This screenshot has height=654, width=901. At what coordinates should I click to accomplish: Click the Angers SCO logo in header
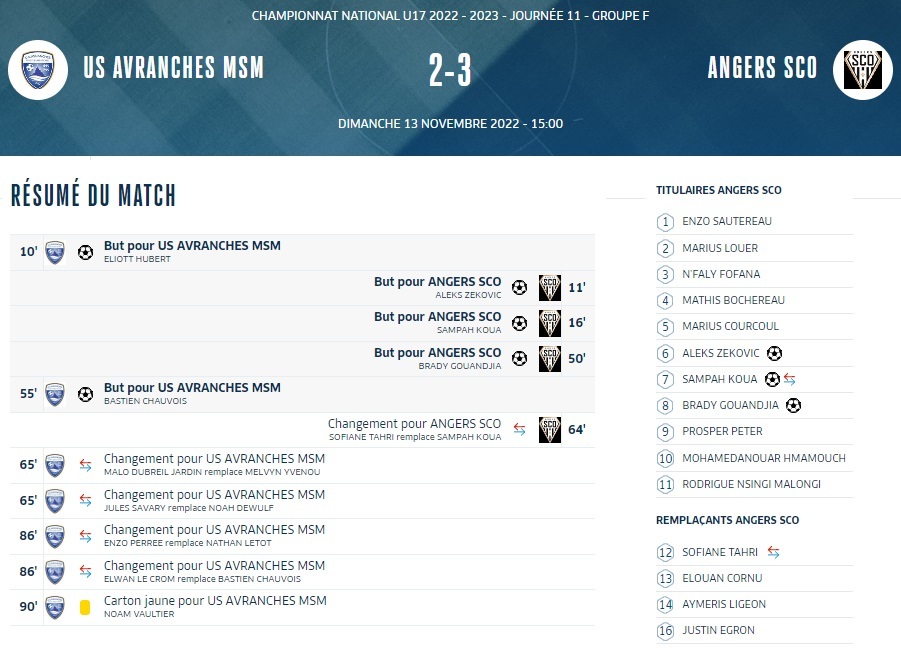point(863,70)
